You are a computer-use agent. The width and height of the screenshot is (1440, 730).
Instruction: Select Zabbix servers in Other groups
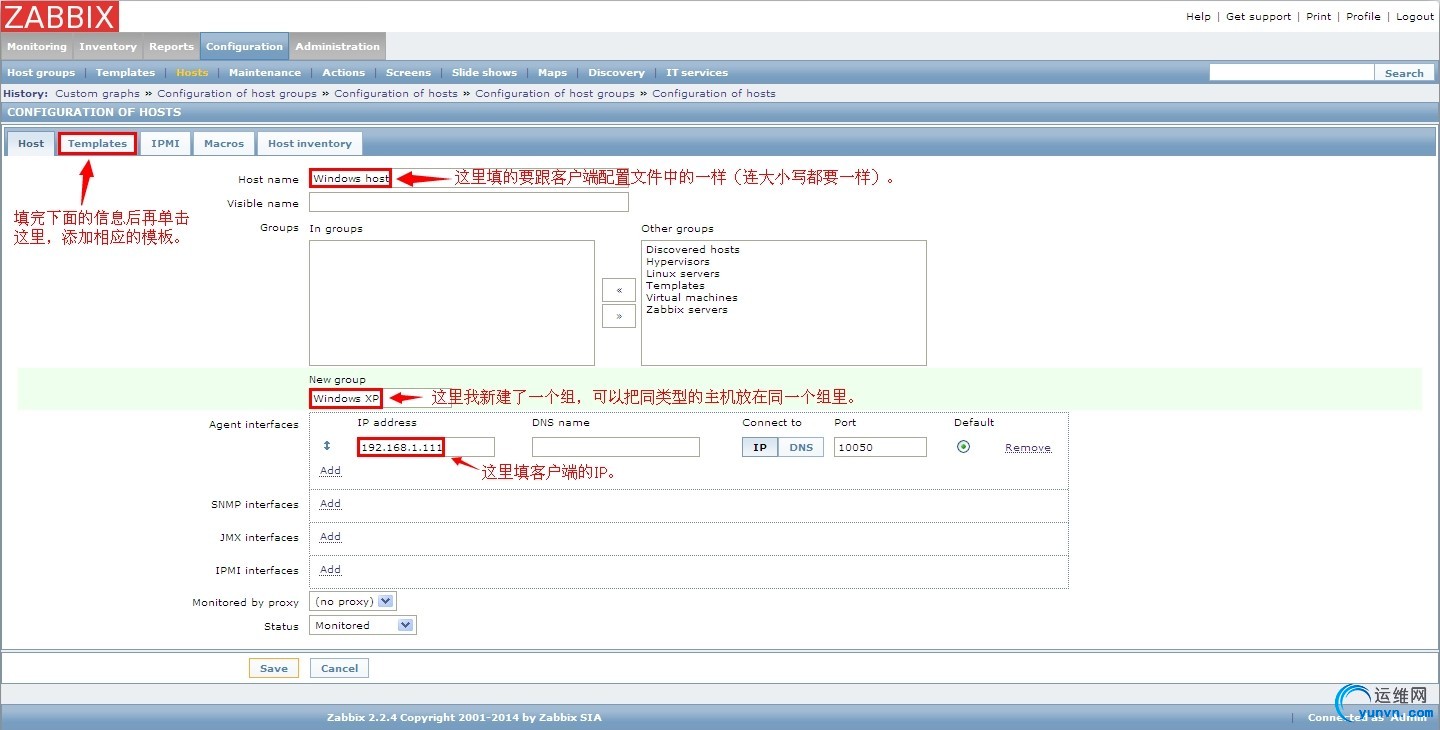[687, 310]
